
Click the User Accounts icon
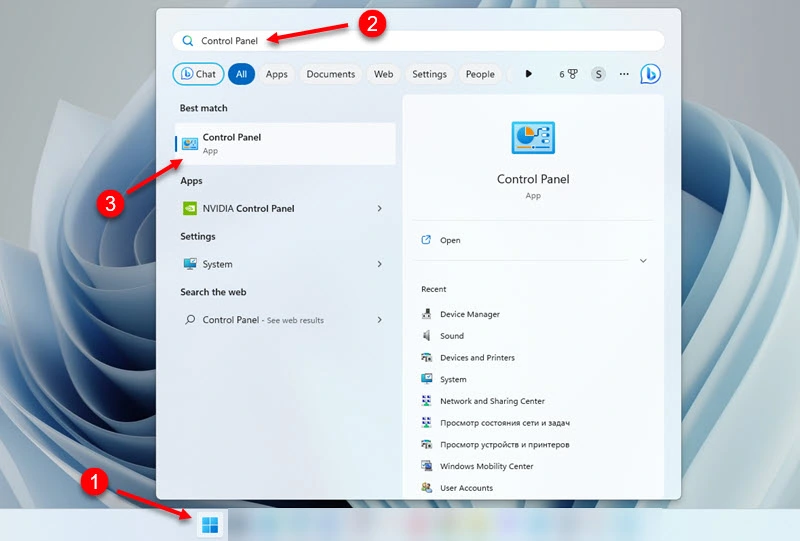[x=427, y=487]
